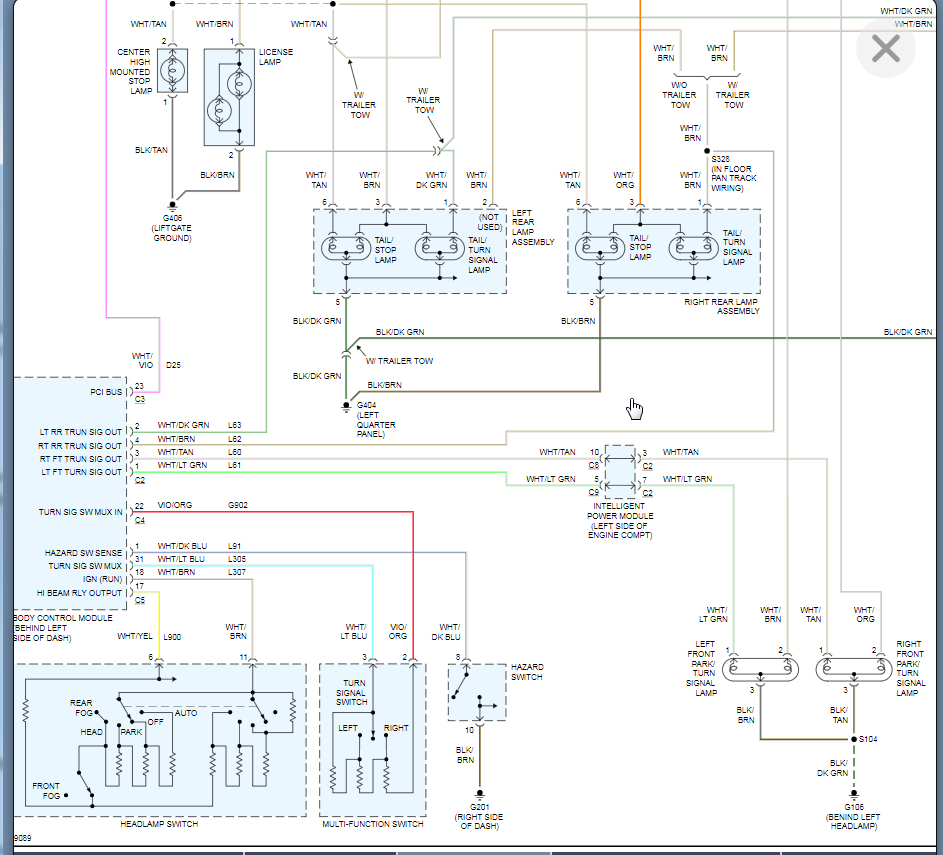Click the Left Front Park/Turn Signal Lamp symbol
Viewport: 943px width, 855px height.
[760, 669]
